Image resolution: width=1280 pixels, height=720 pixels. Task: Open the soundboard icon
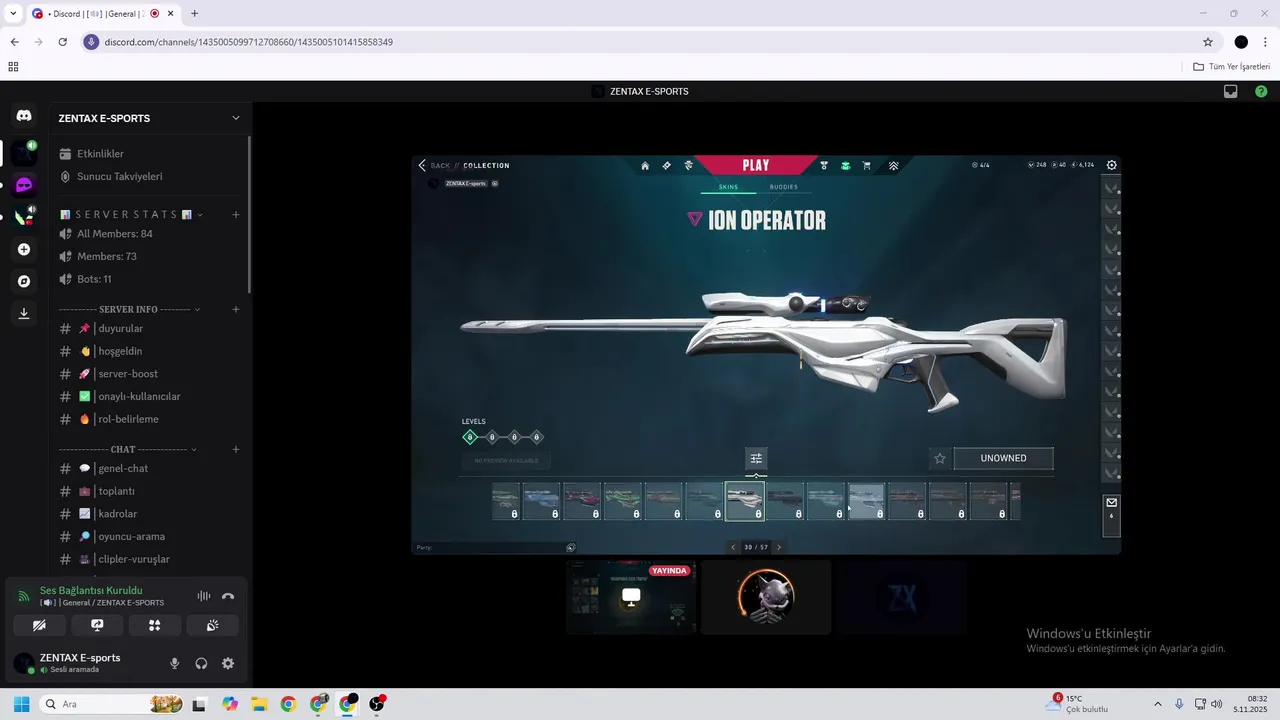tap(213, 625)
